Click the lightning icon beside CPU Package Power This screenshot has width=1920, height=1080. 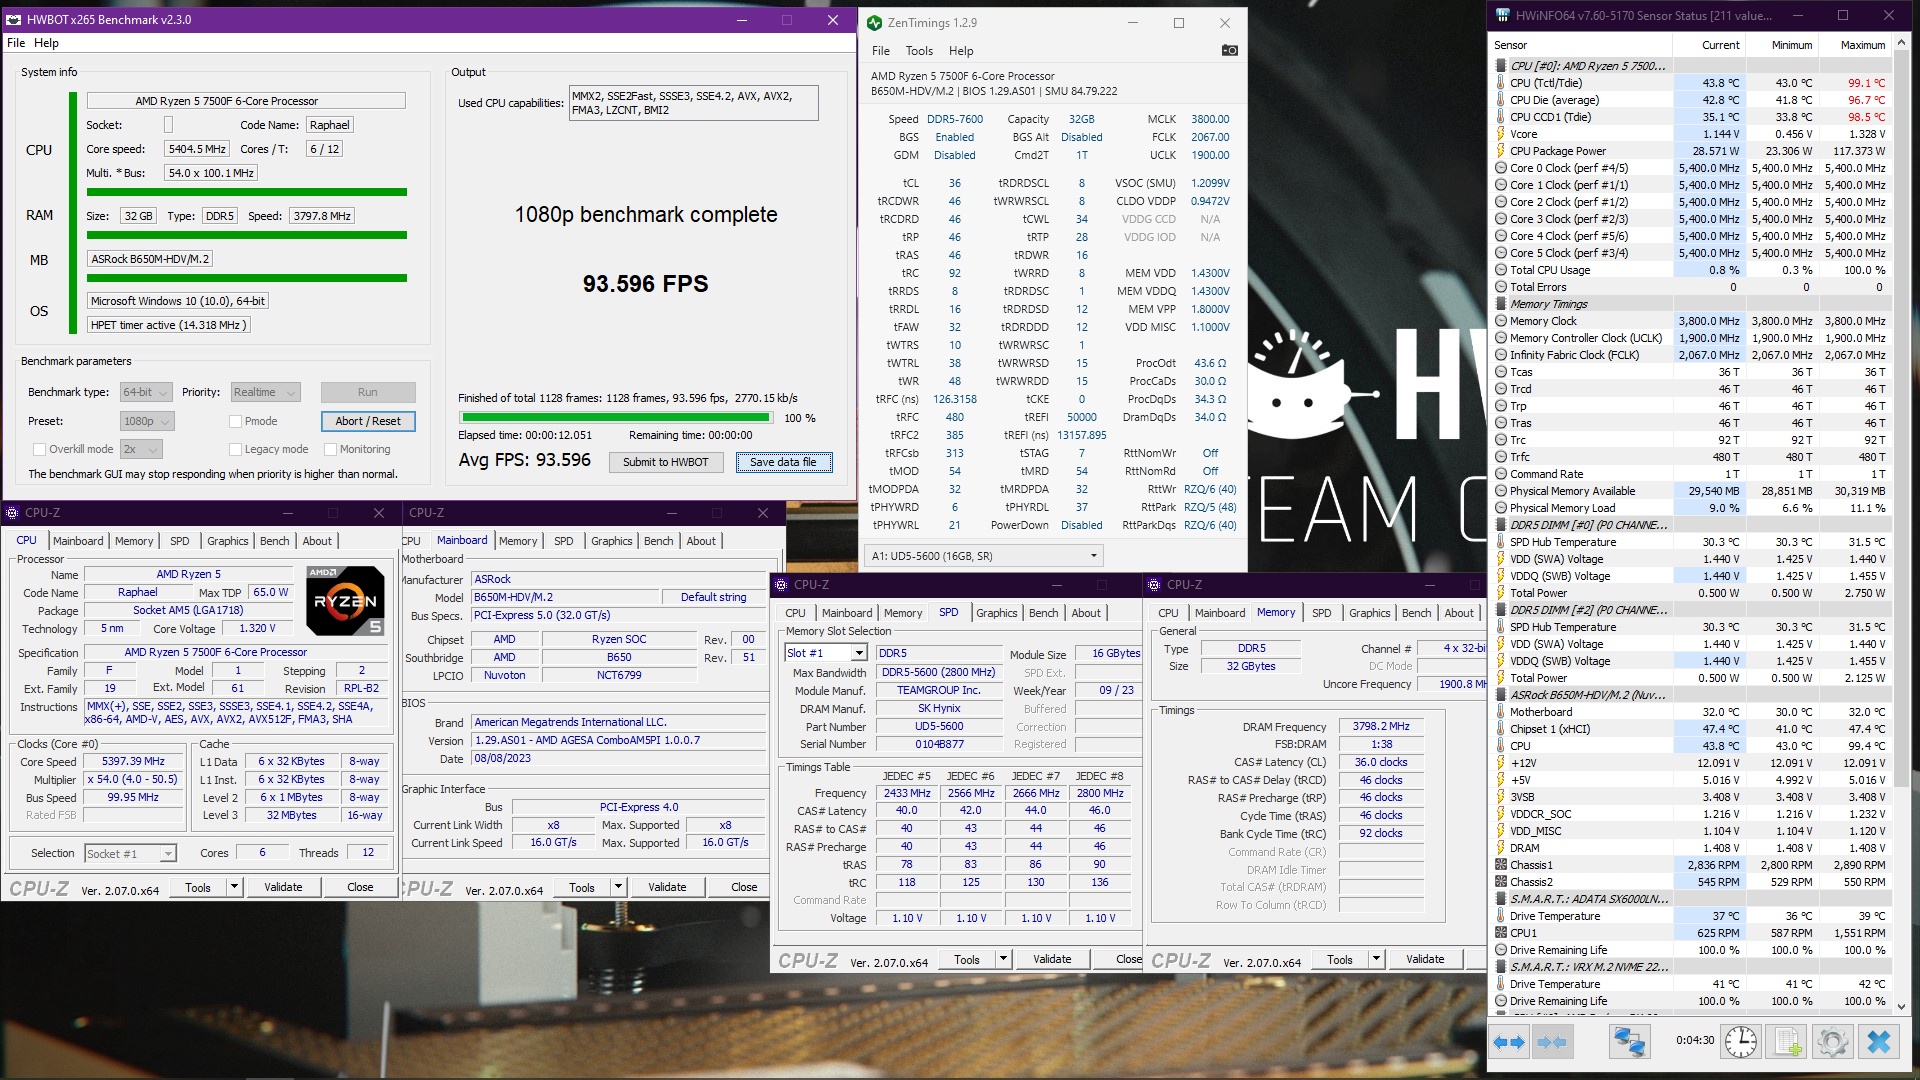click(1501, 151)
